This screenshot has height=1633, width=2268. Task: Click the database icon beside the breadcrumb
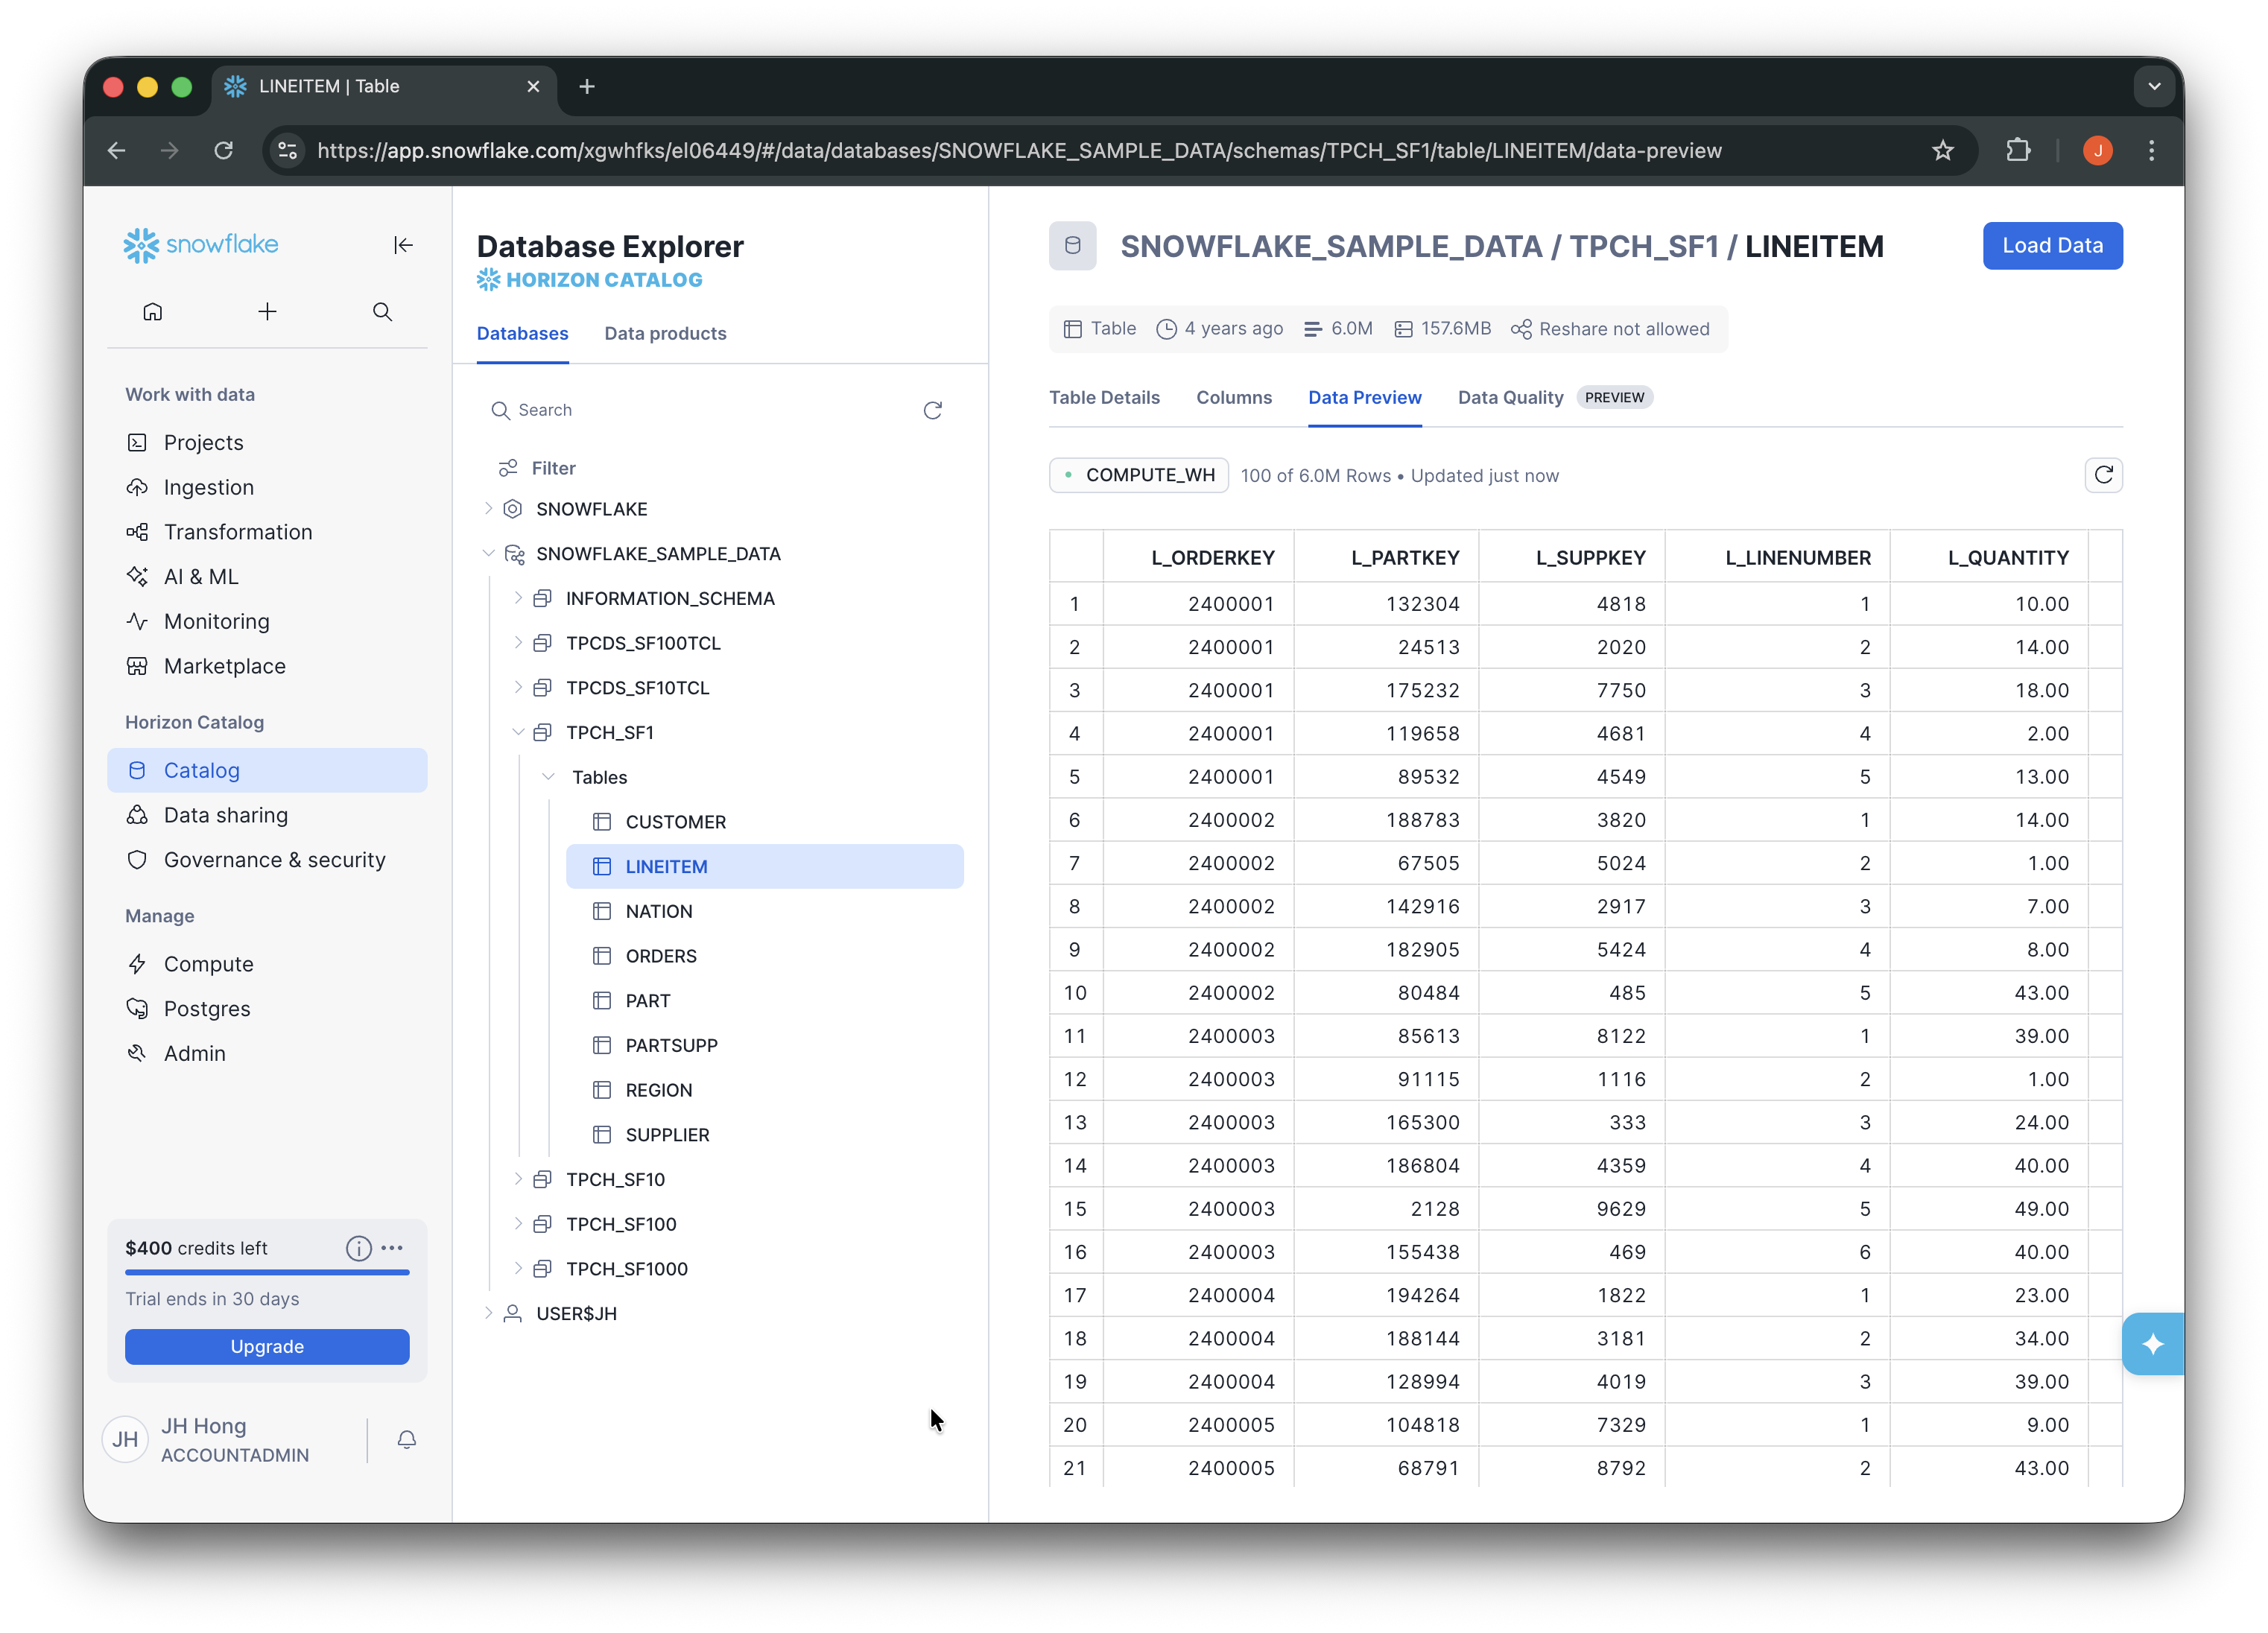(1072, 246)
